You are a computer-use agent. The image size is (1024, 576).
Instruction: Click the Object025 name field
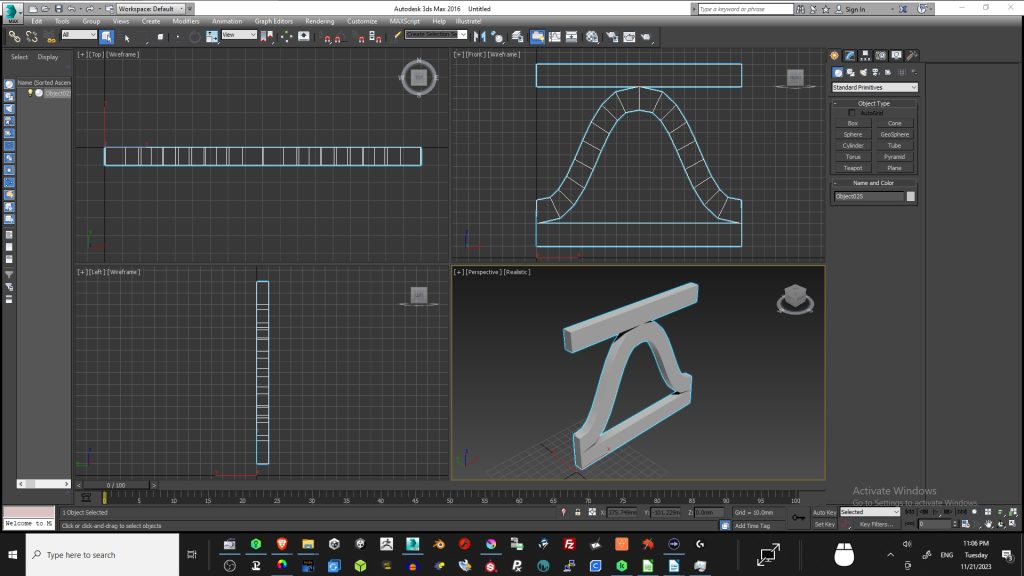click(869, 197)
